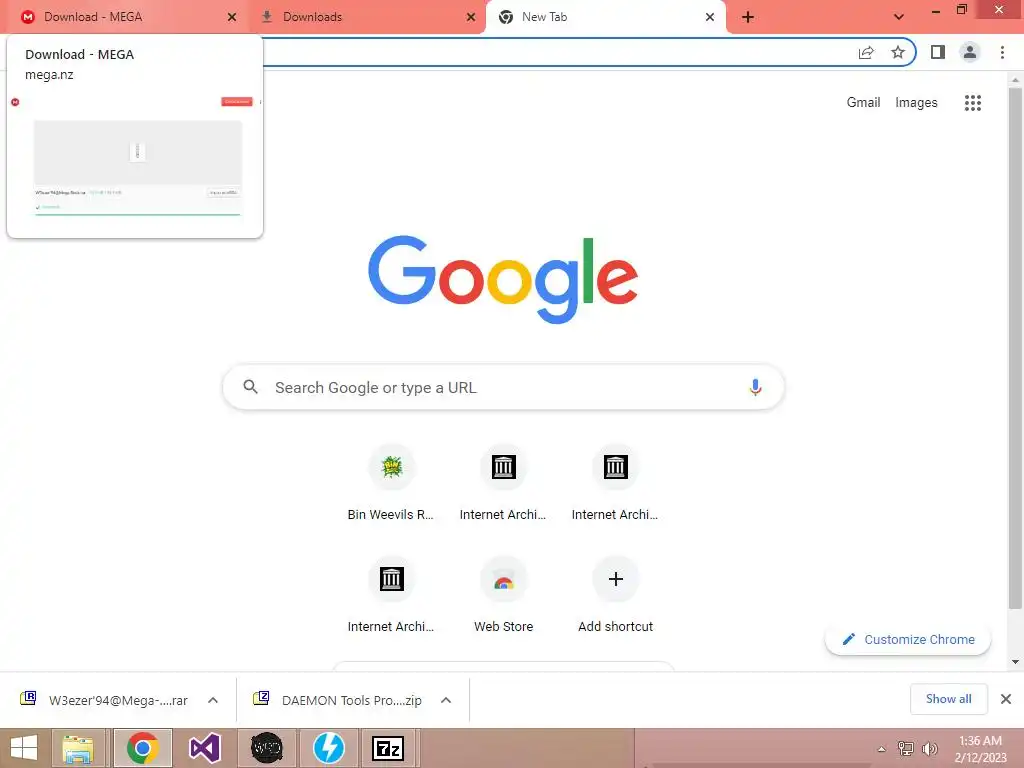
Task: Click Chrome taskbar icon
Action: tap(143, 748)
